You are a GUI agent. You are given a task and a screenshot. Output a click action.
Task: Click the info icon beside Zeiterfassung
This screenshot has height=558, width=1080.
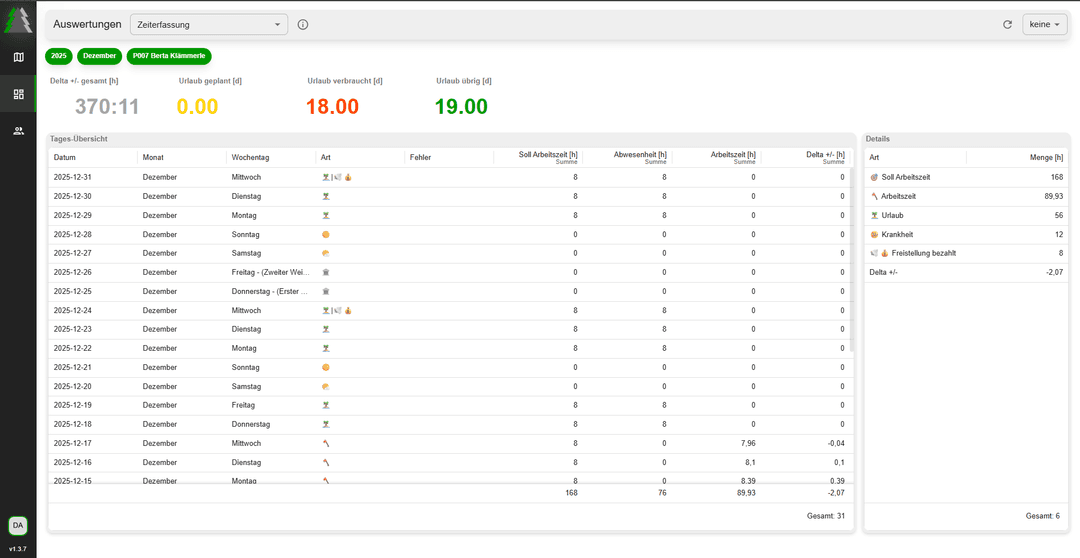(303, 24)
